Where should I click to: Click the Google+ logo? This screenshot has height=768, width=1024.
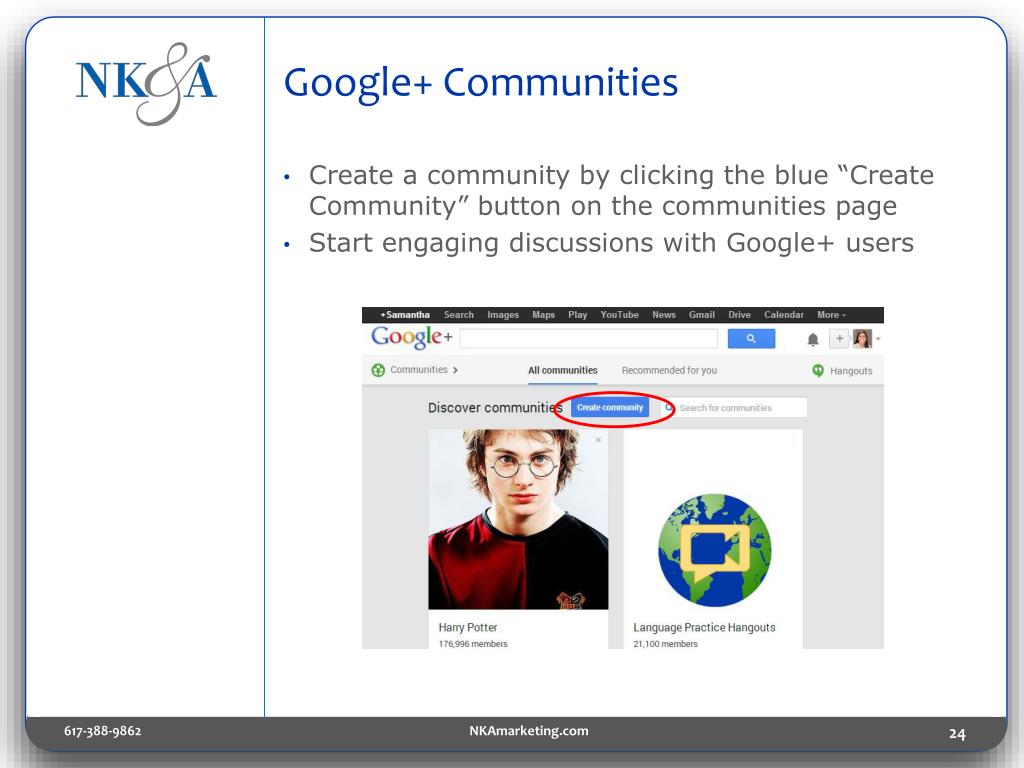(x=411, y=338)
